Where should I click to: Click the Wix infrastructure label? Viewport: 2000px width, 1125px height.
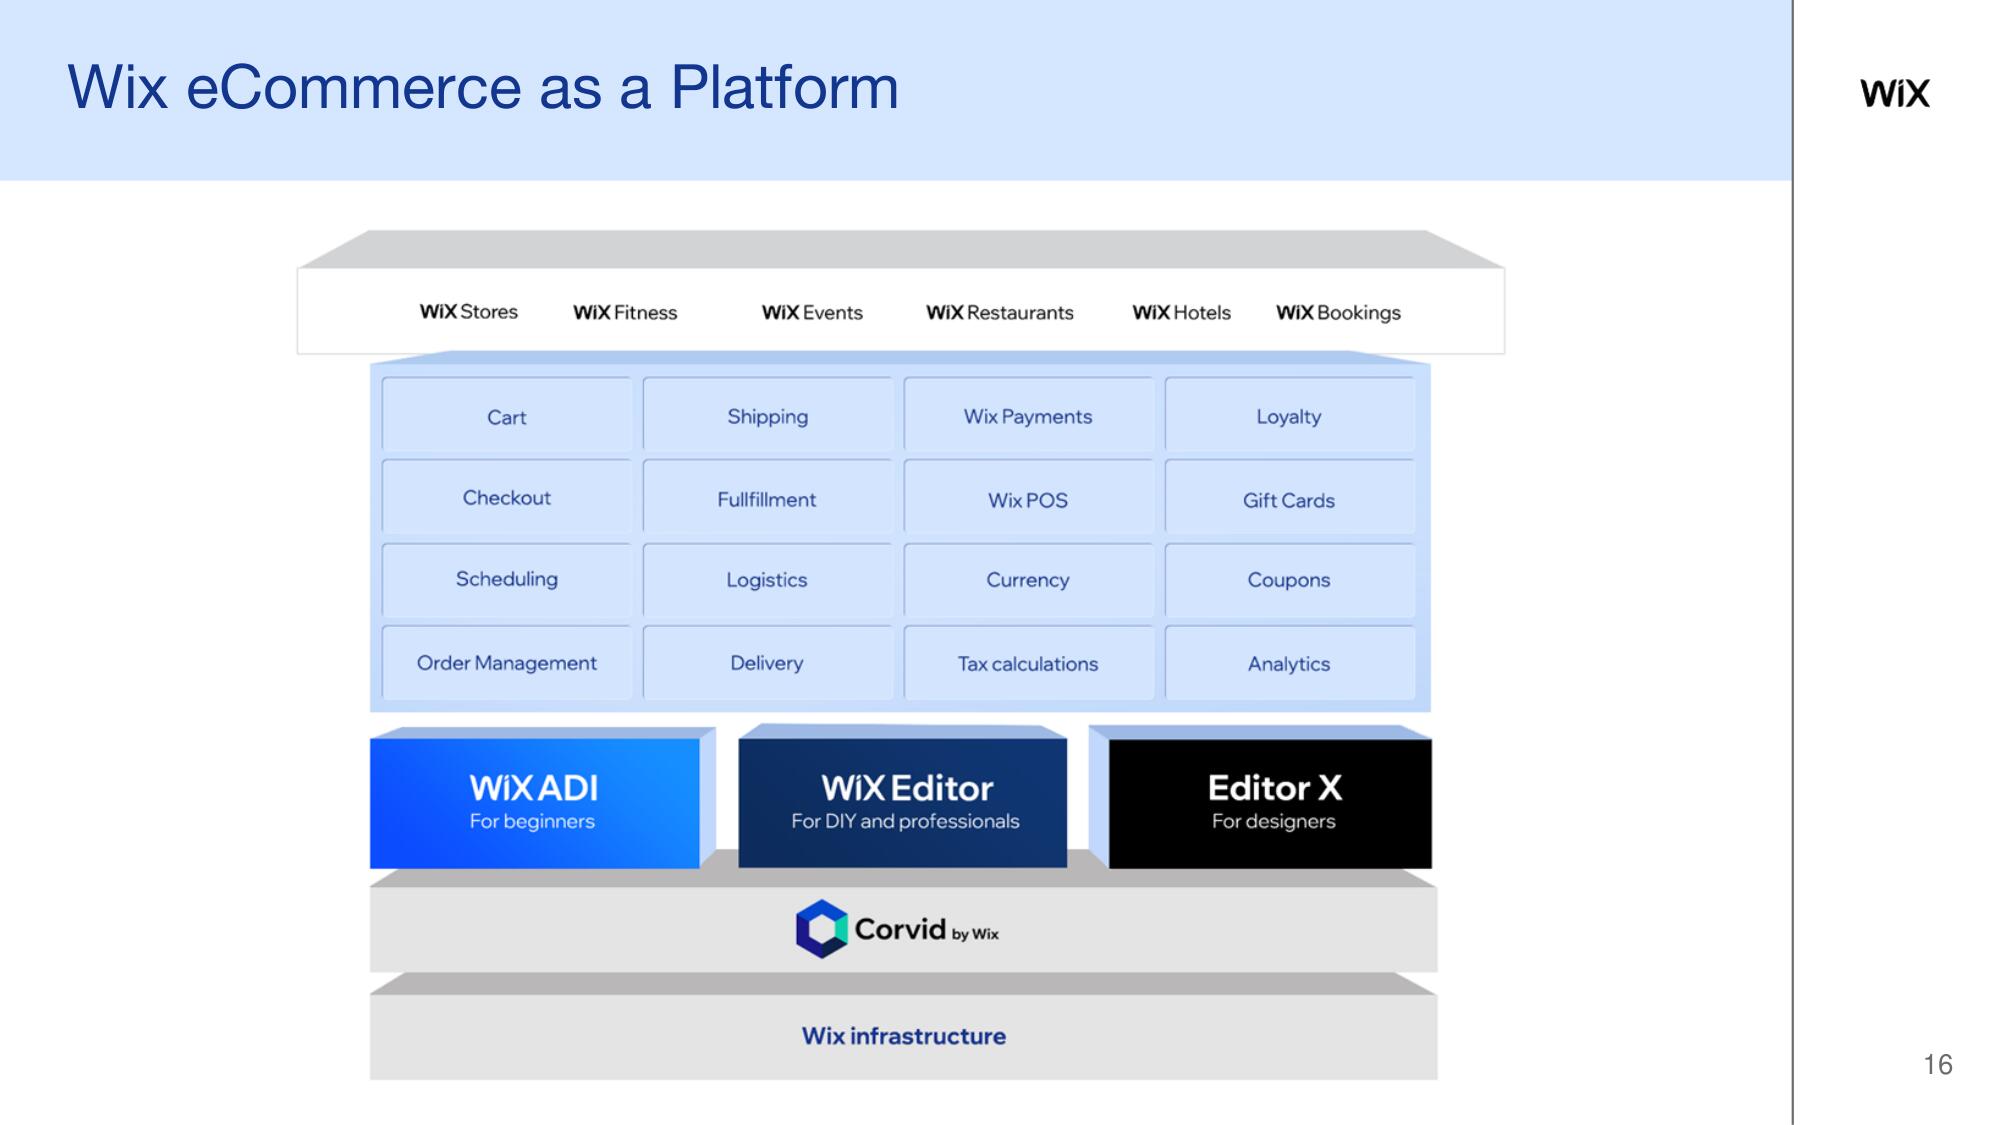tap(904, 1036)
